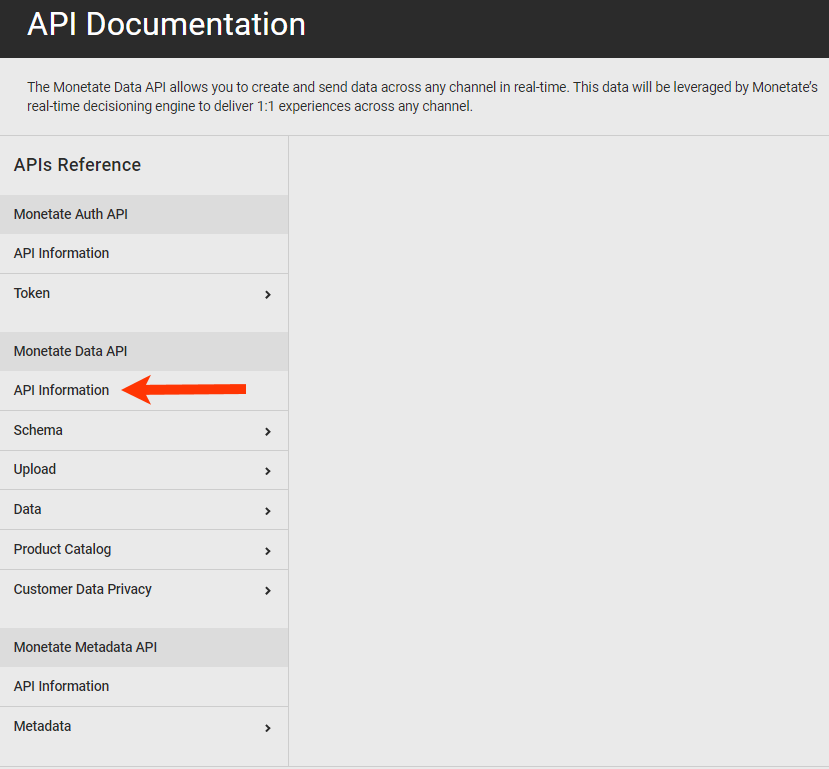
Task: Choose the Upload label in the sidebar
Action: point(35,469)
